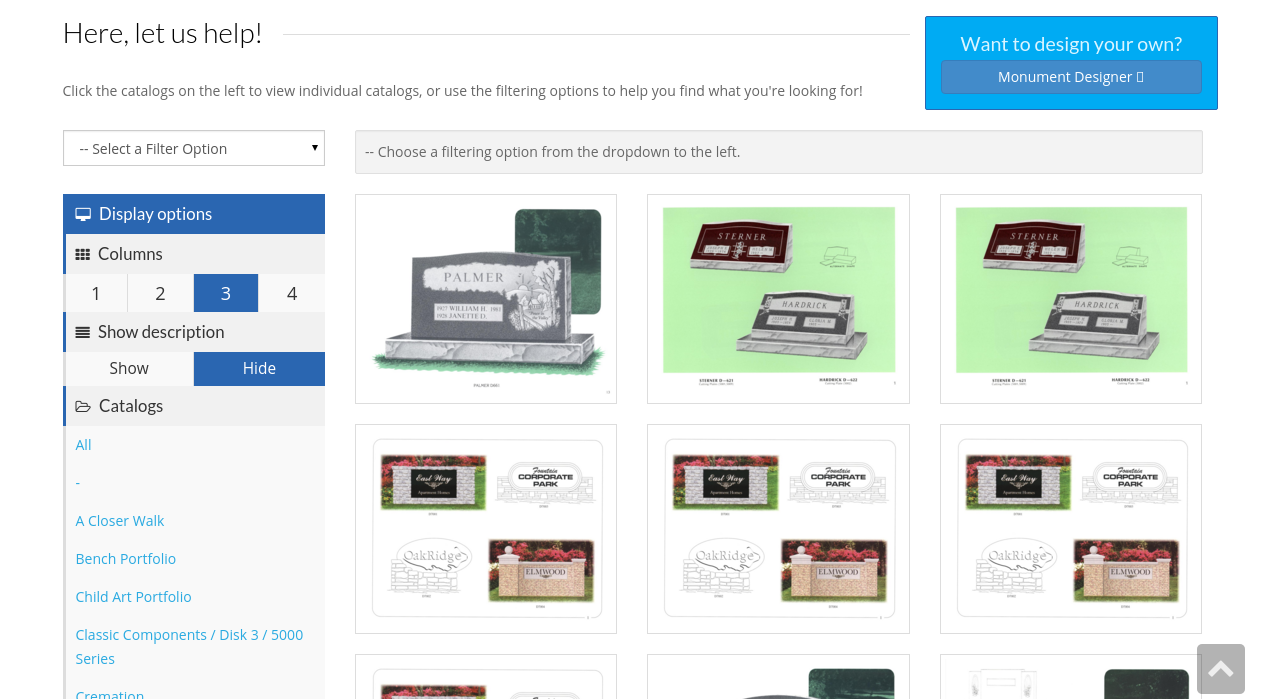
Task: Open the right East Way signs thumbnail
Action: 1071,529
